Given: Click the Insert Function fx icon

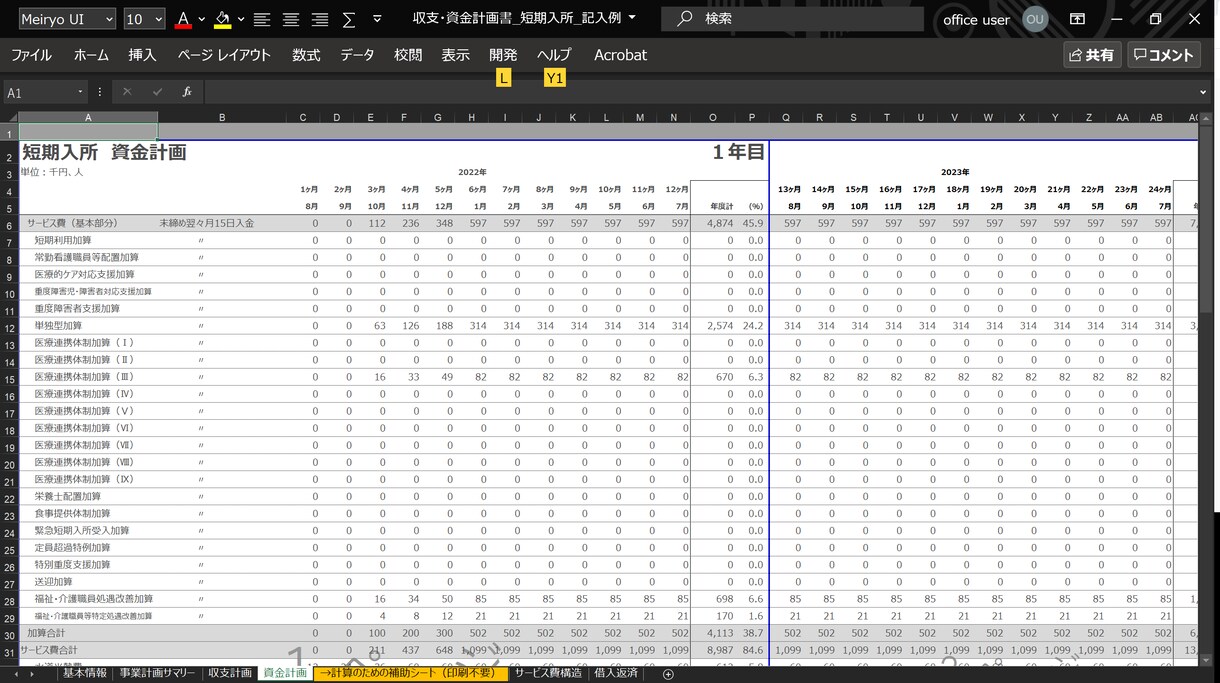Looking at the screenshot, I should click(x=187, y=92).
